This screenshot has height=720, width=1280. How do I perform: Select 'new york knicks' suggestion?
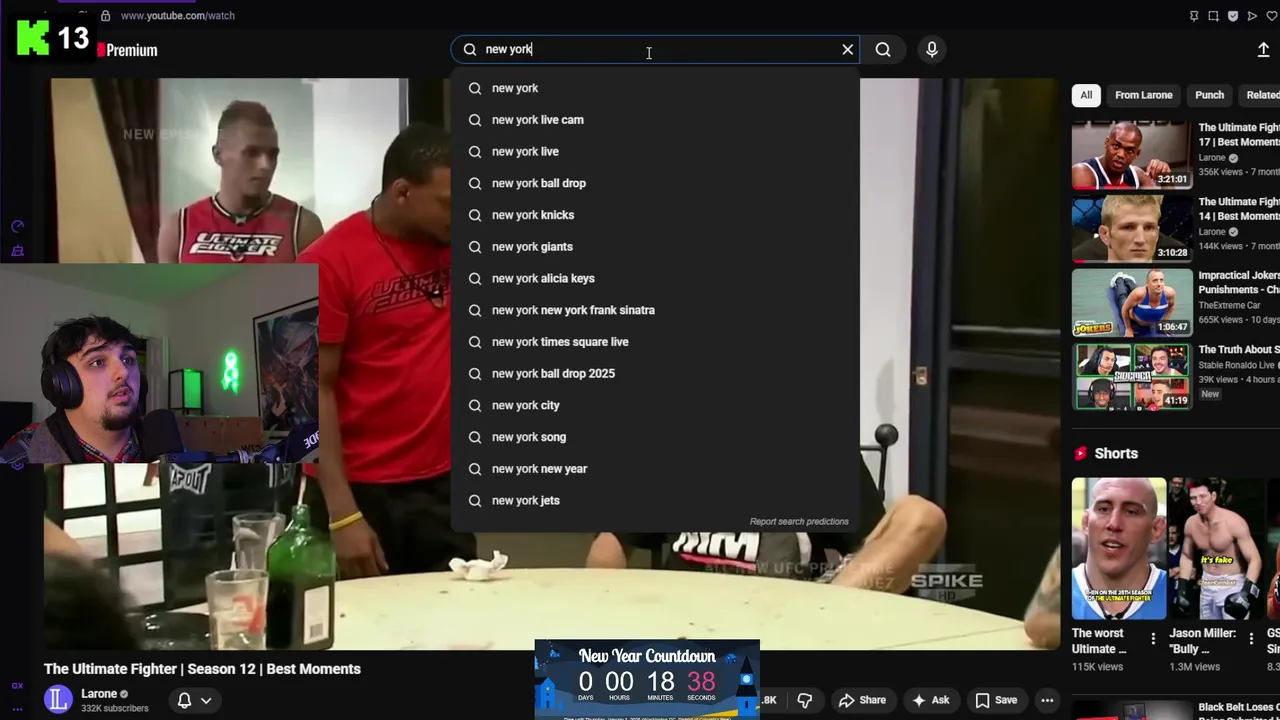655,215
